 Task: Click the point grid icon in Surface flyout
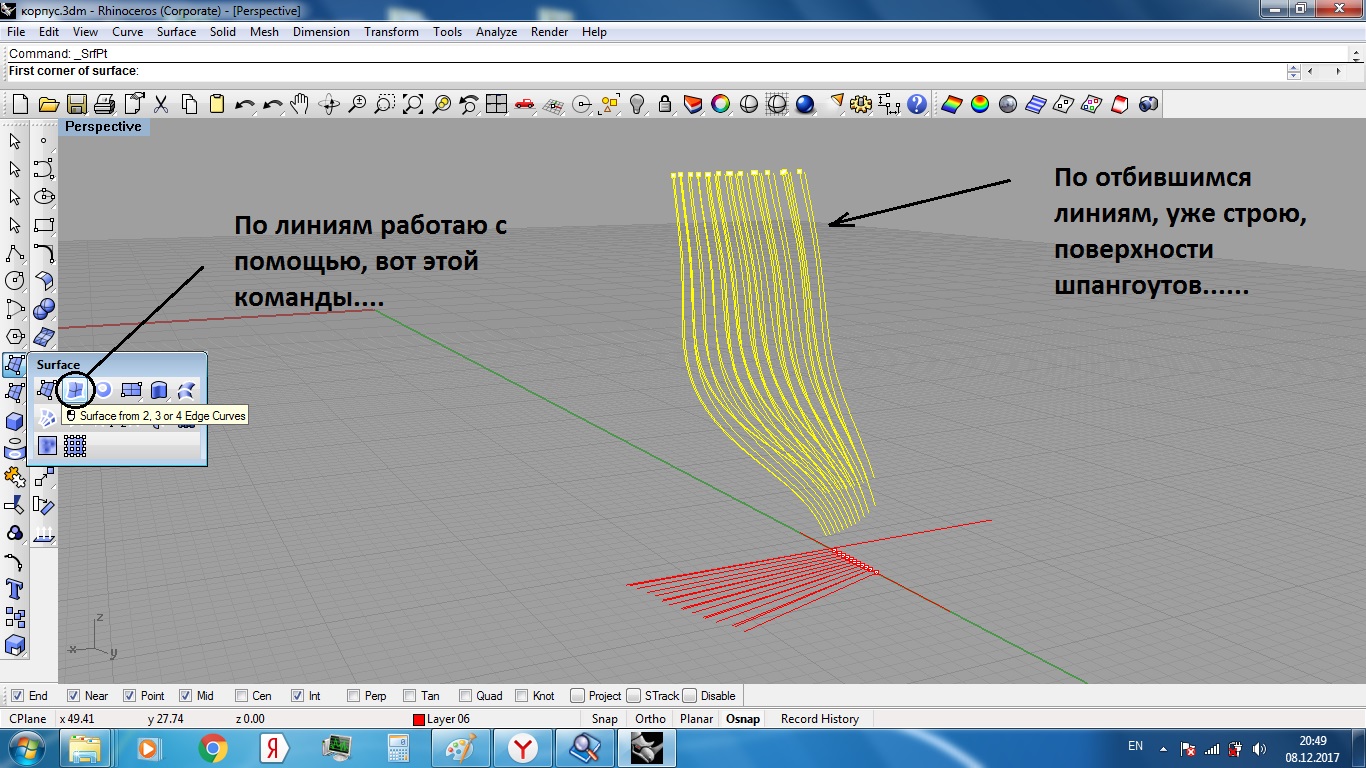(75, 446)
